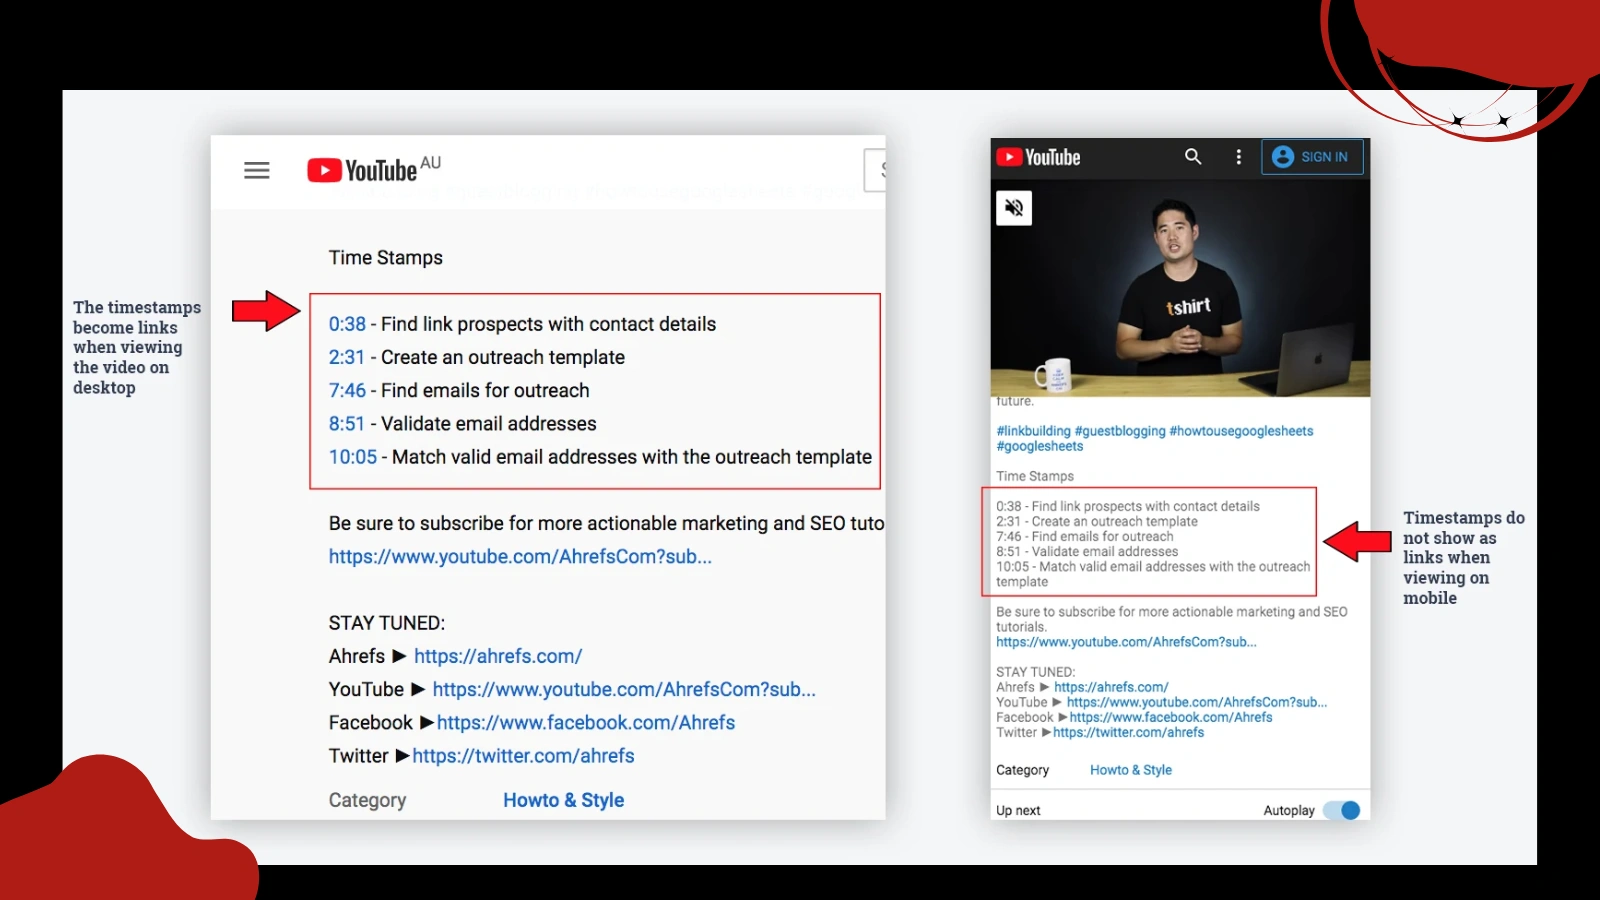Viewport: 1600px width, 900px height.
Task: Toggle the Autoplay switch
Action: 1342,810
